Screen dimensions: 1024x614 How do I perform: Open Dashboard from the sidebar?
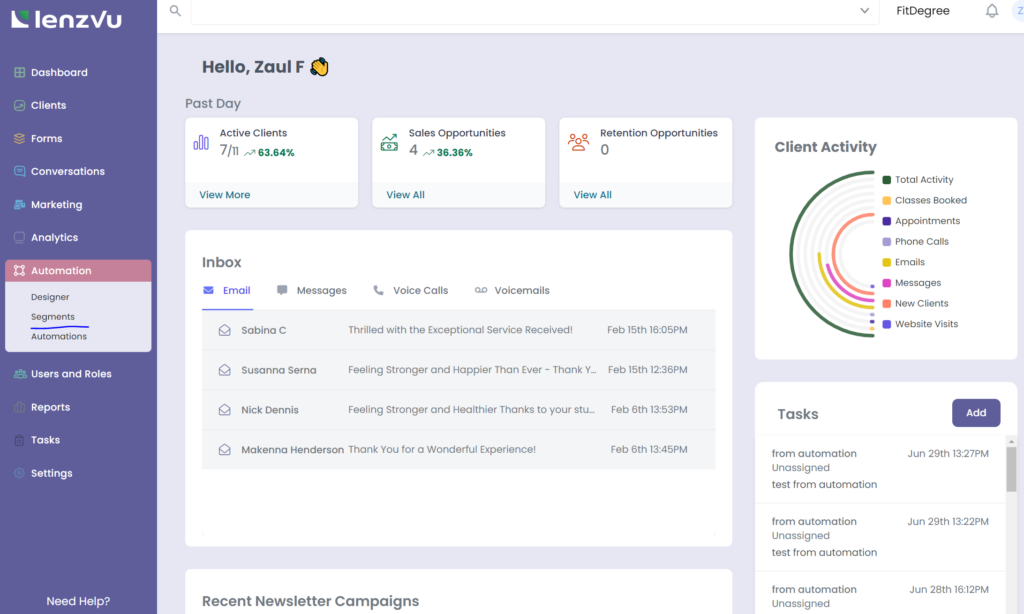click(58, 73)
